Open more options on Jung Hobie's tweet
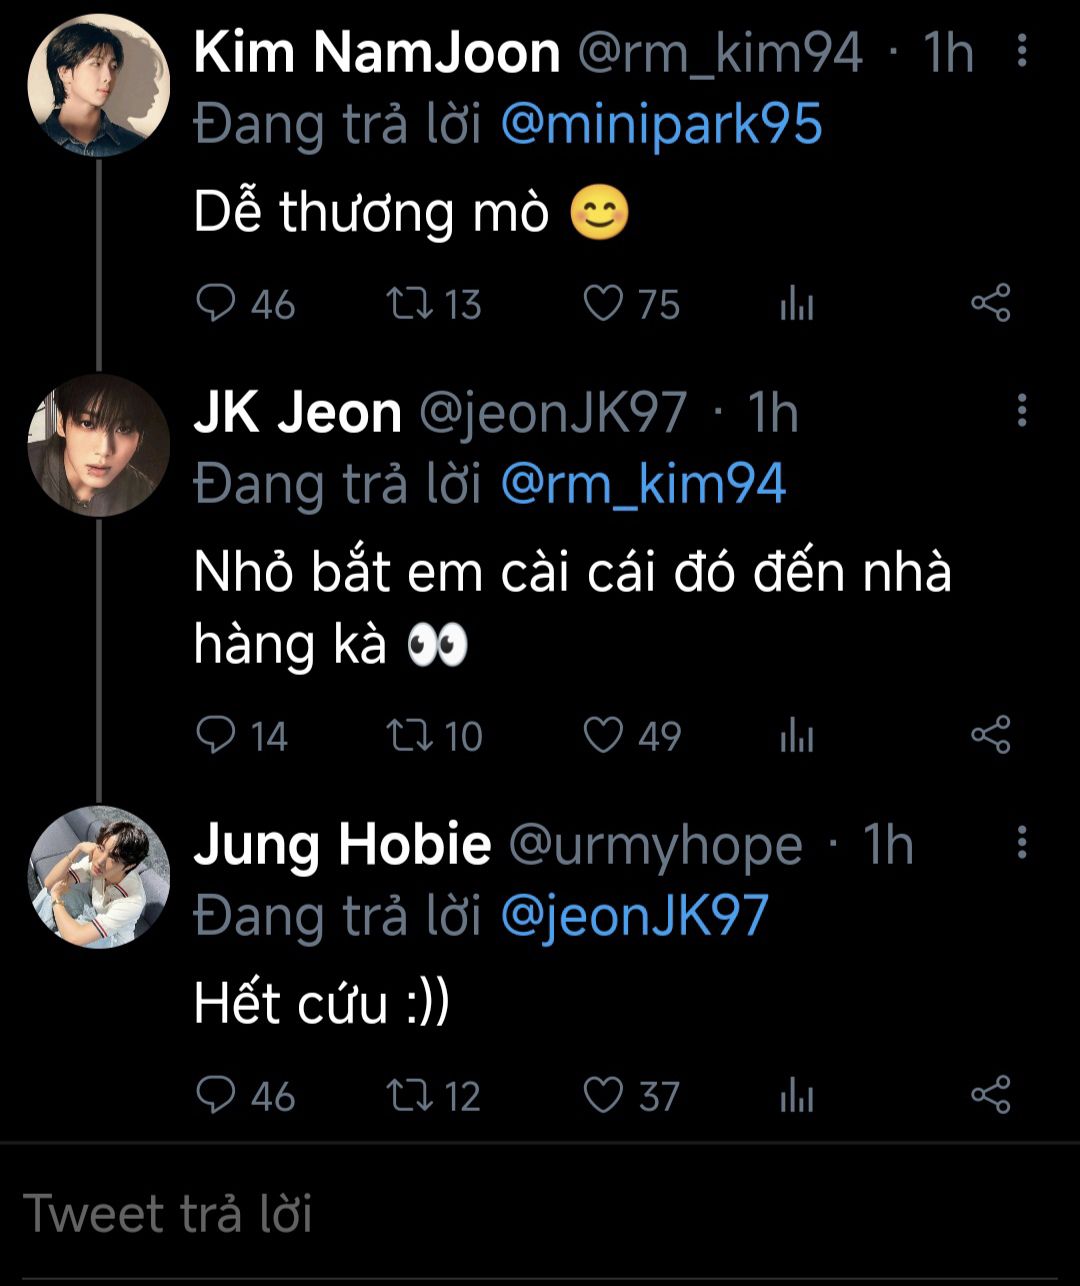 click(x=1021, y=843)
